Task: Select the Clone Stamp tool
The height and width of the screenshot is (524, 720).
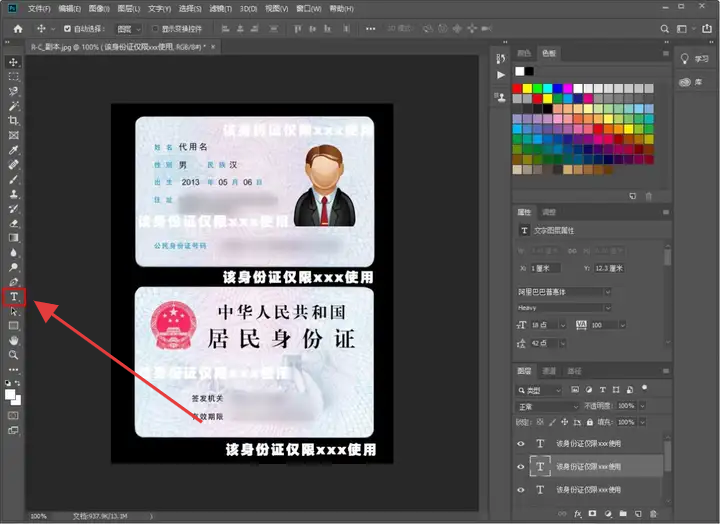Action: pyautogui.click(x=13, y=194)
